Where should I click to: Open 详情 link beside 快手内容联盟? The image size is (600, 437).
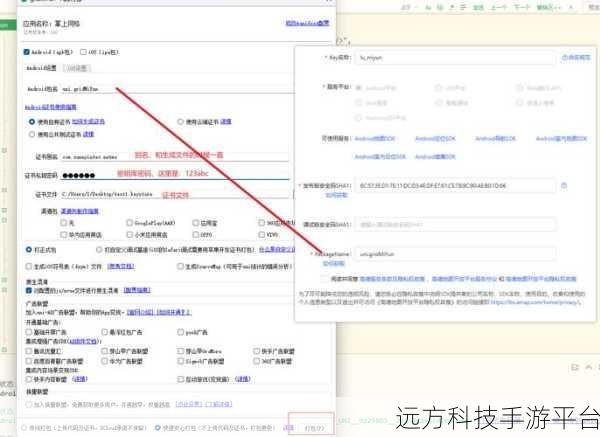(x=80, y=379)
